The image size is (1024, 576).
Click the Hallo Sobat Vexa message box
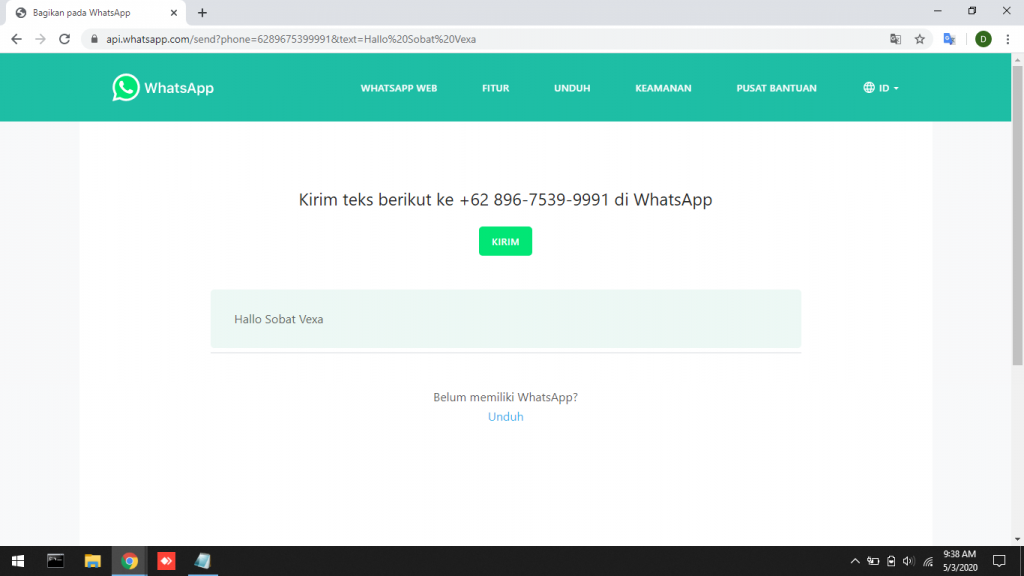(505, 319)
